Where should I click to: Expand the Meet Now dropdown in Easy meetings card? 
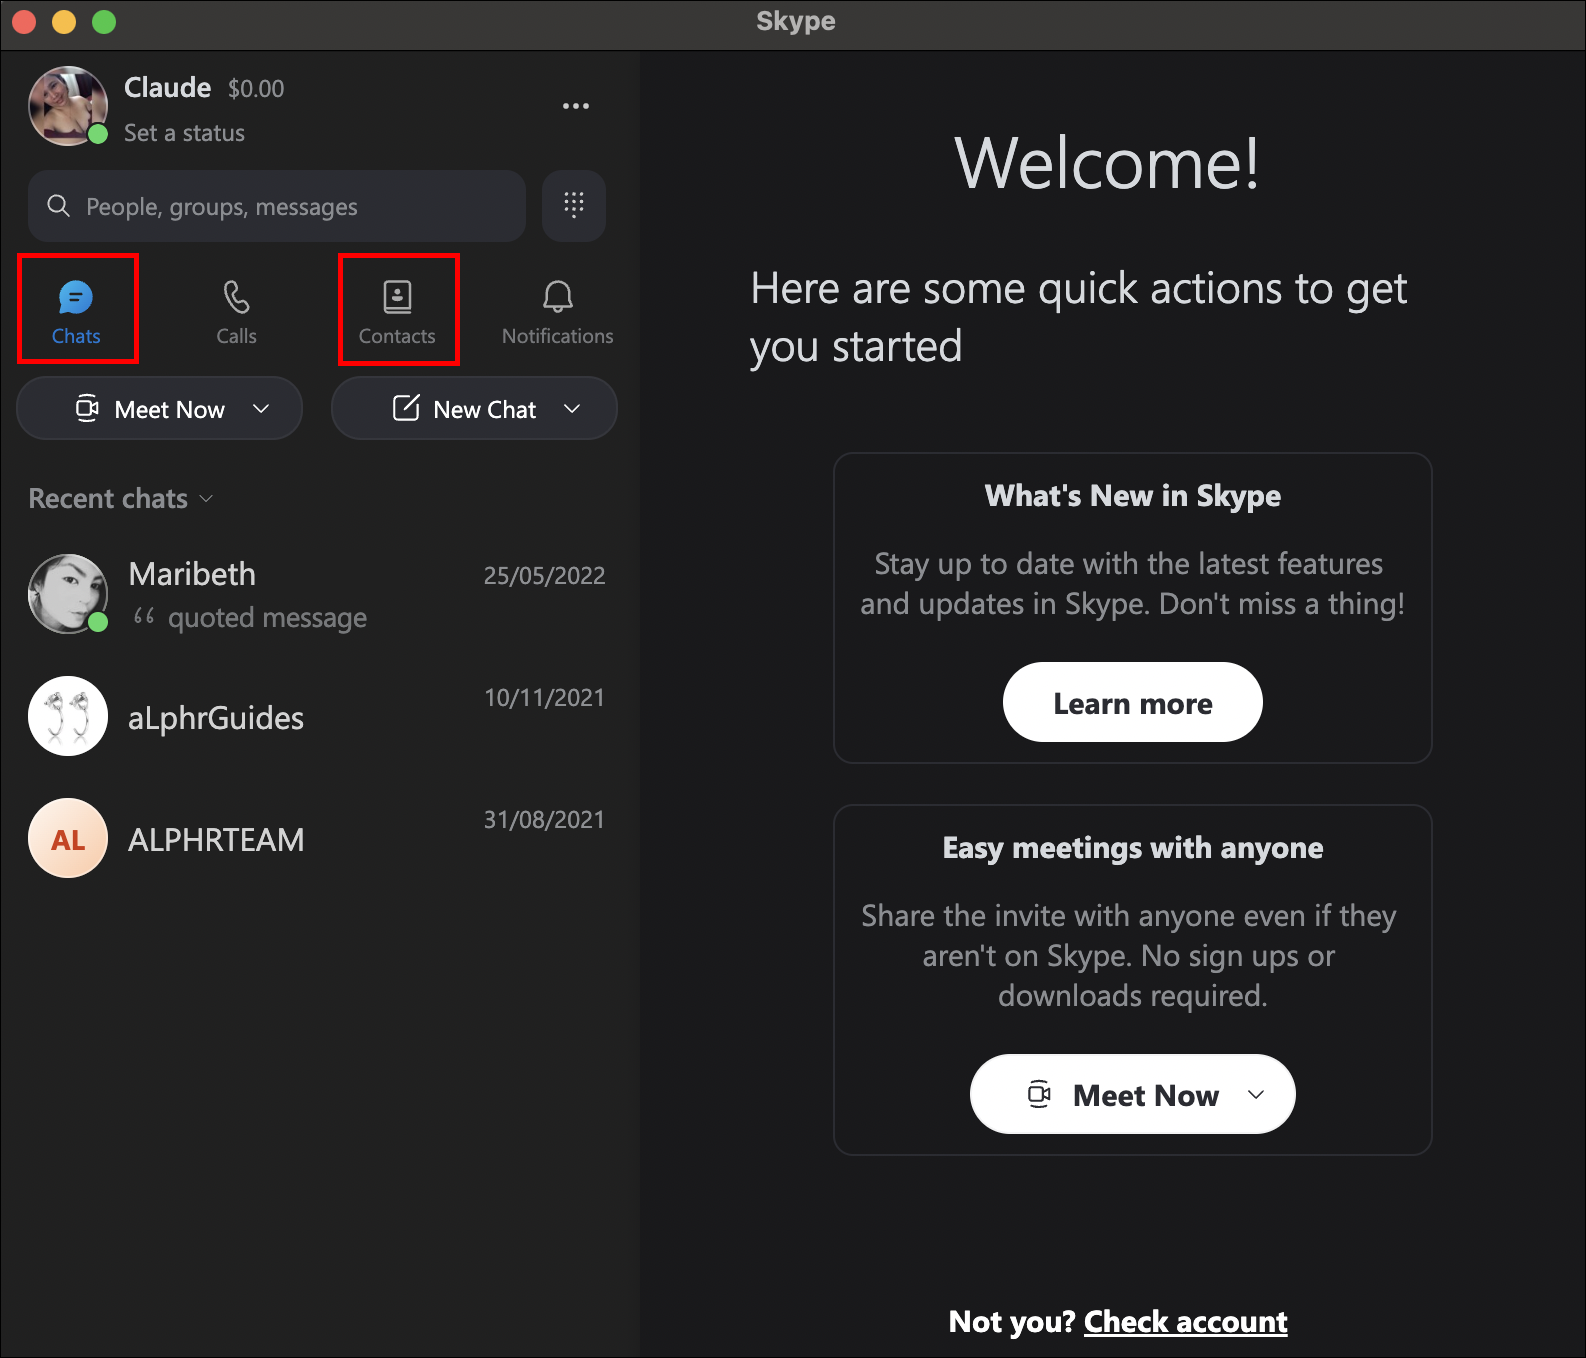coord(1256,1094)
